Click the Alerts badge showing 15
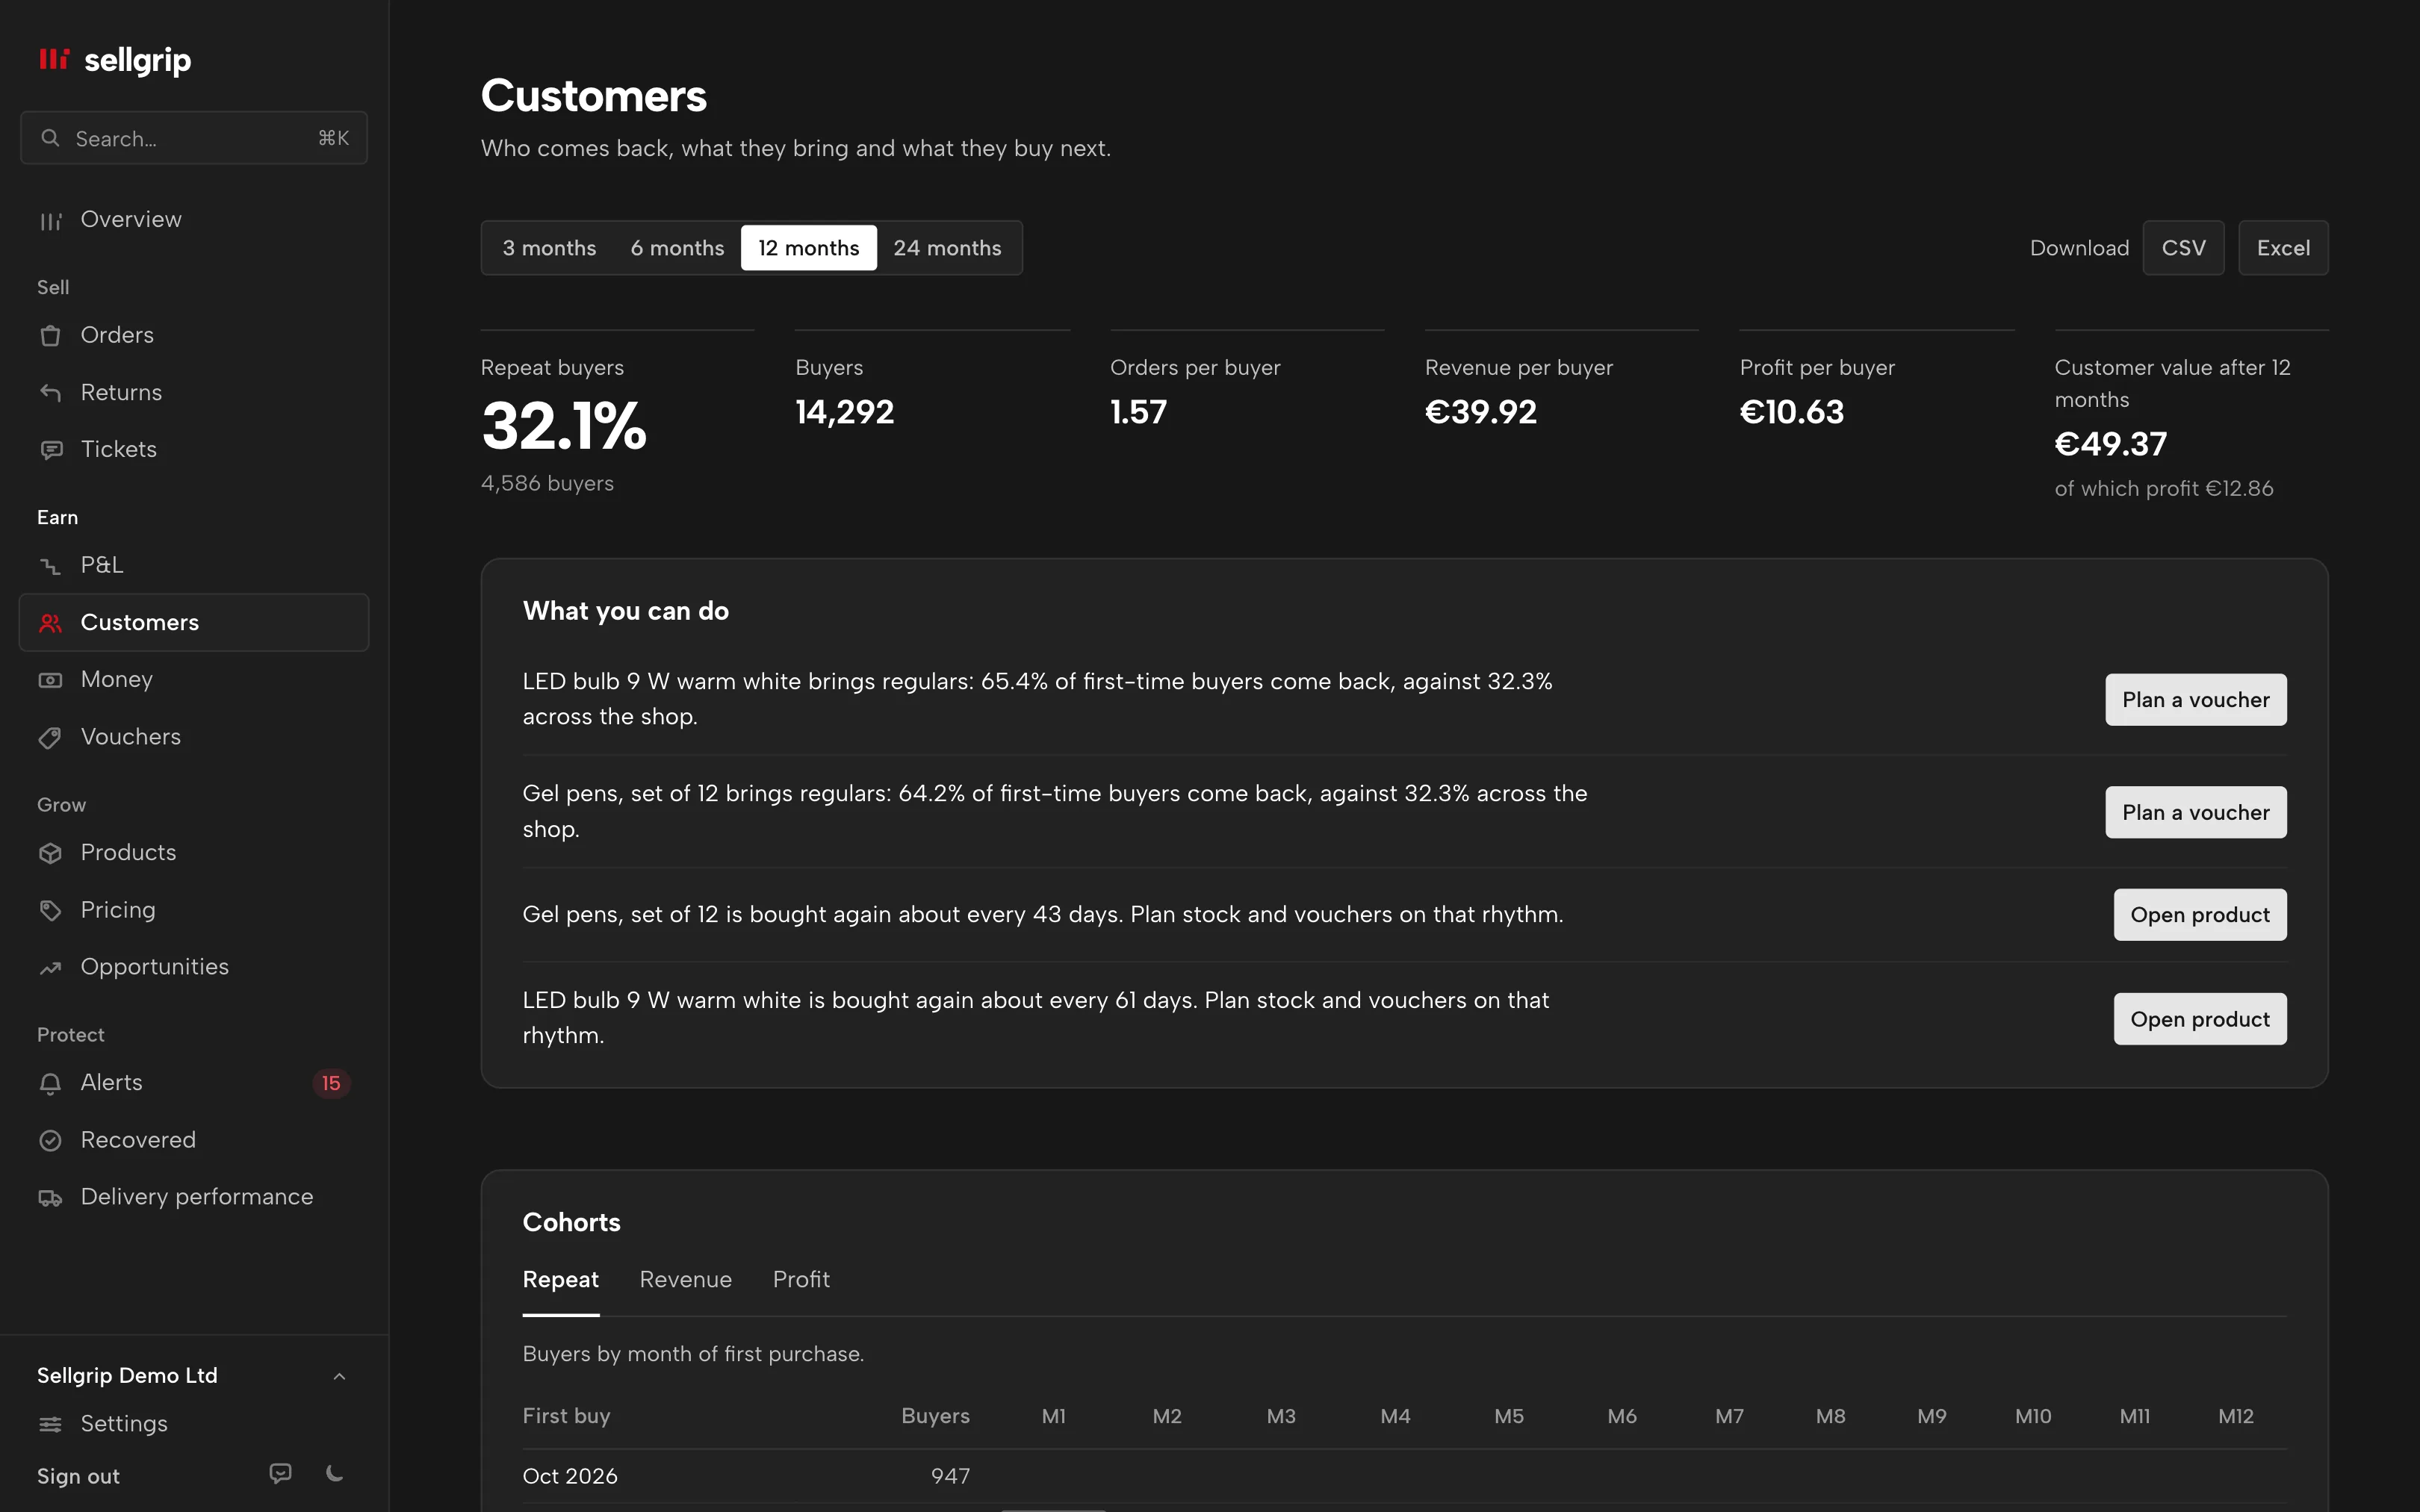 (331, 1083)
